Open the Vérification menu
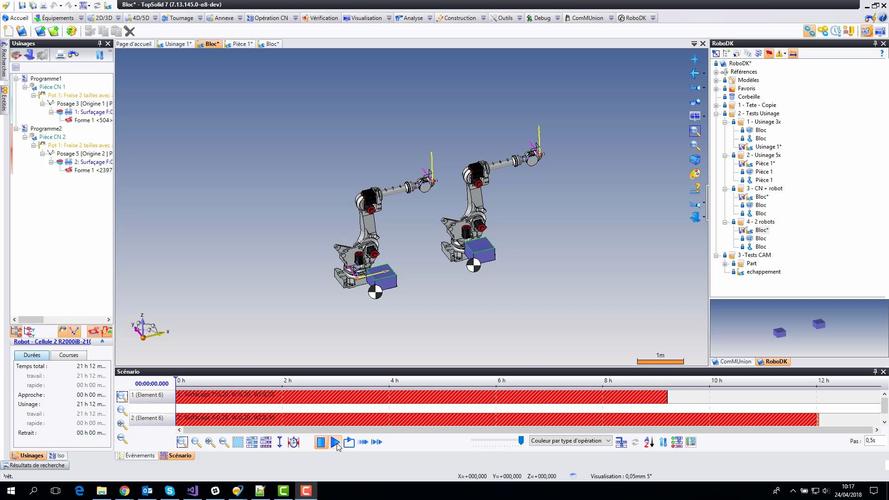Viewport: 889px width, 500px height. click(322, 18)
